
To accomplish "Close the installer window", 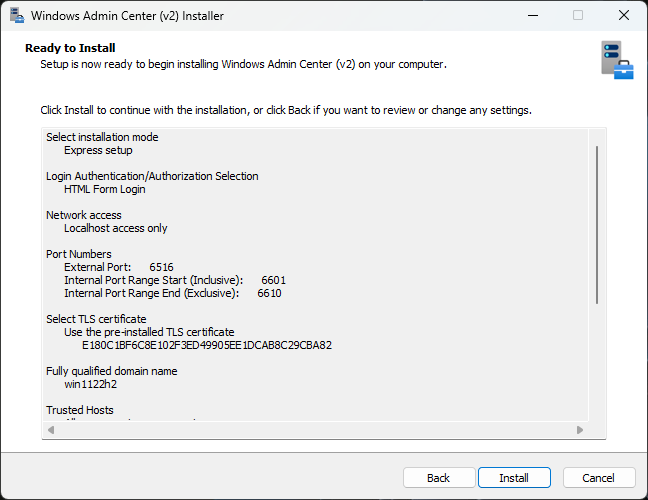I will [624, 16].
